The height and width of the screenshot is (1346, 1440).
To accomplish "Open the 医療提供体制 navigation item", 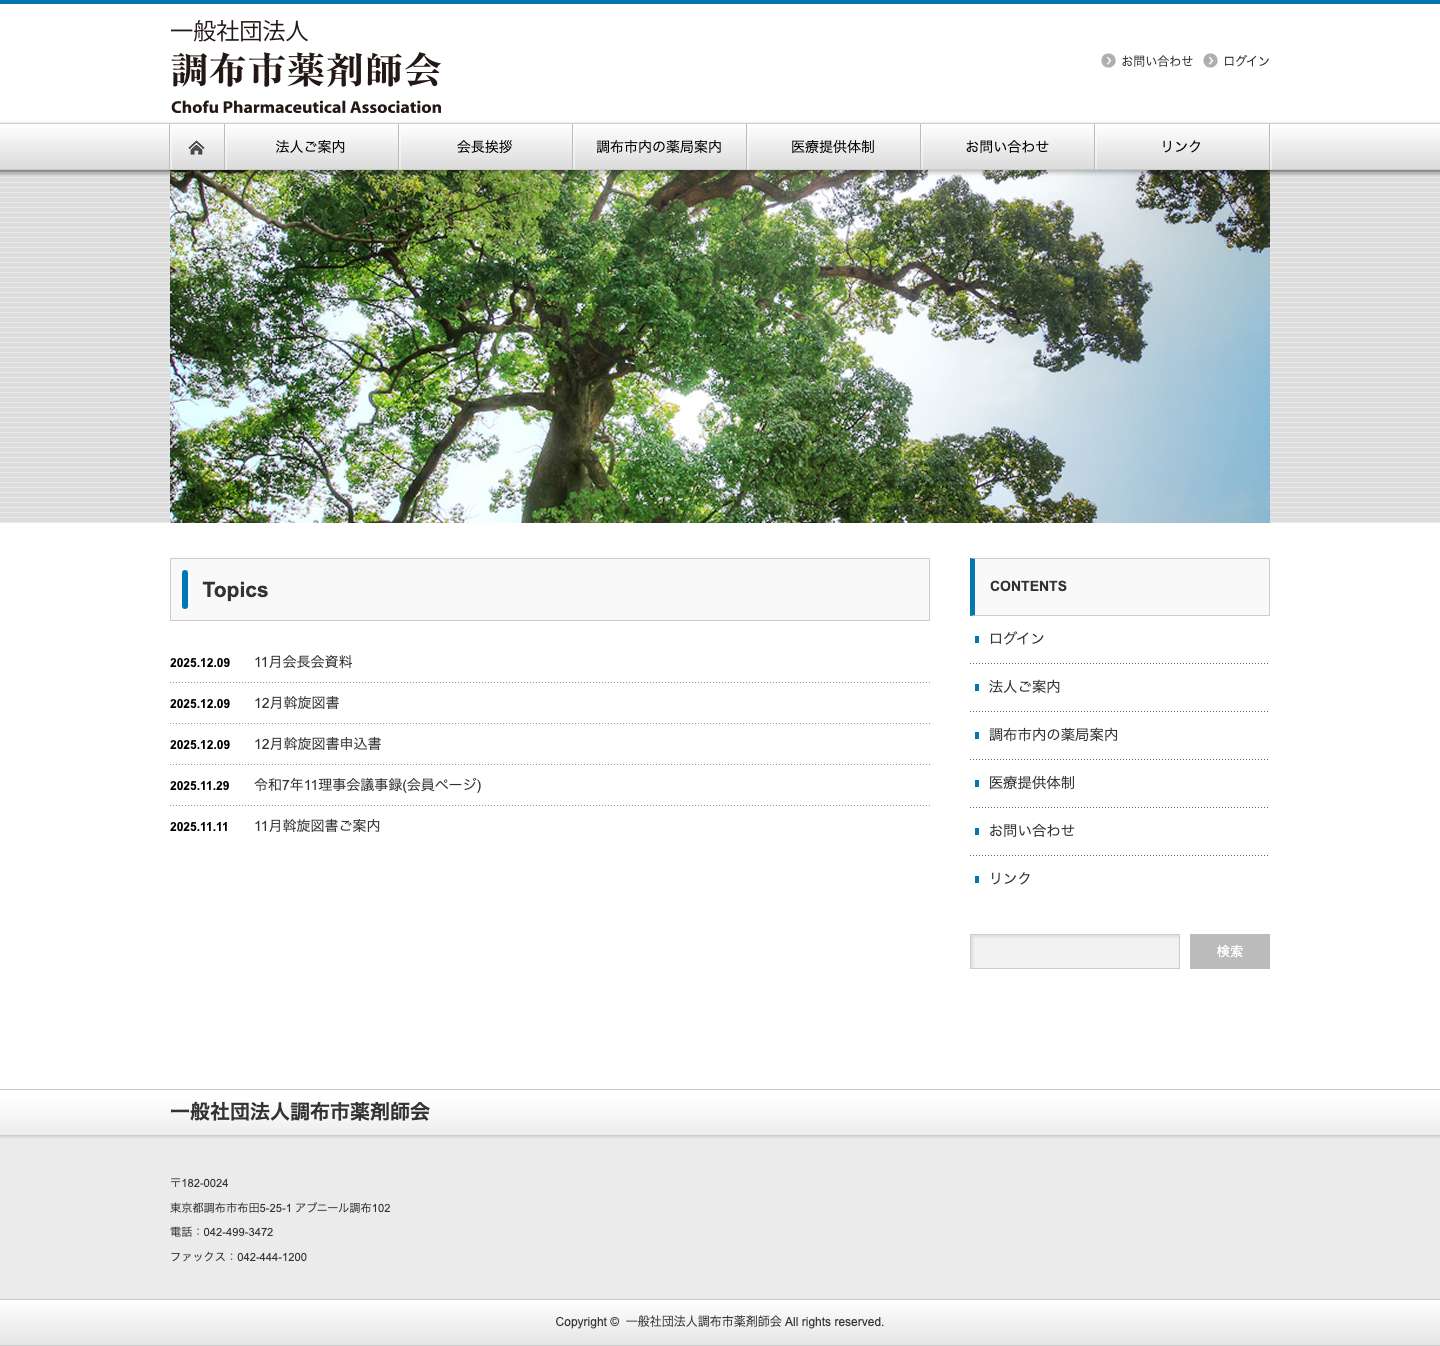I will (832, 147).
